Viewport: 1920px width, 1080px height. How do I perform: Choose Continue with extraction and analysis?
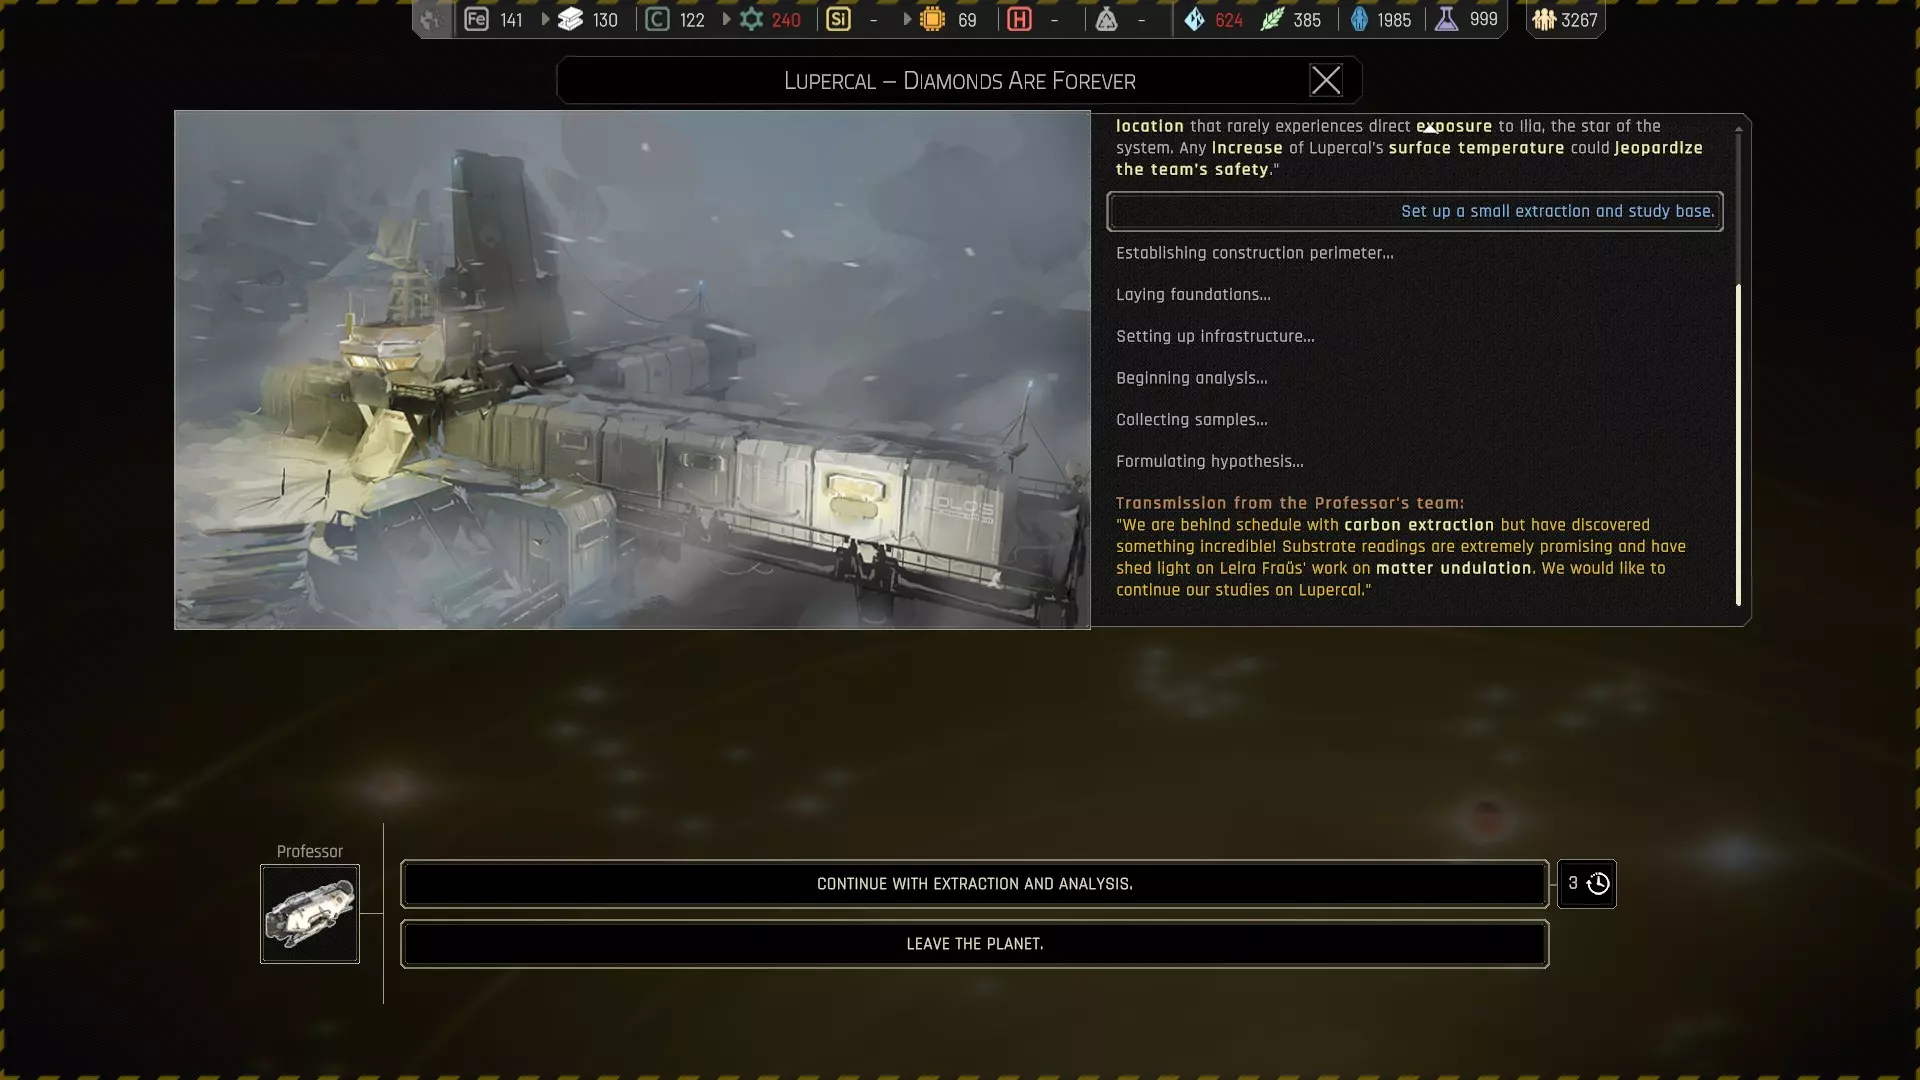(974, 884)
